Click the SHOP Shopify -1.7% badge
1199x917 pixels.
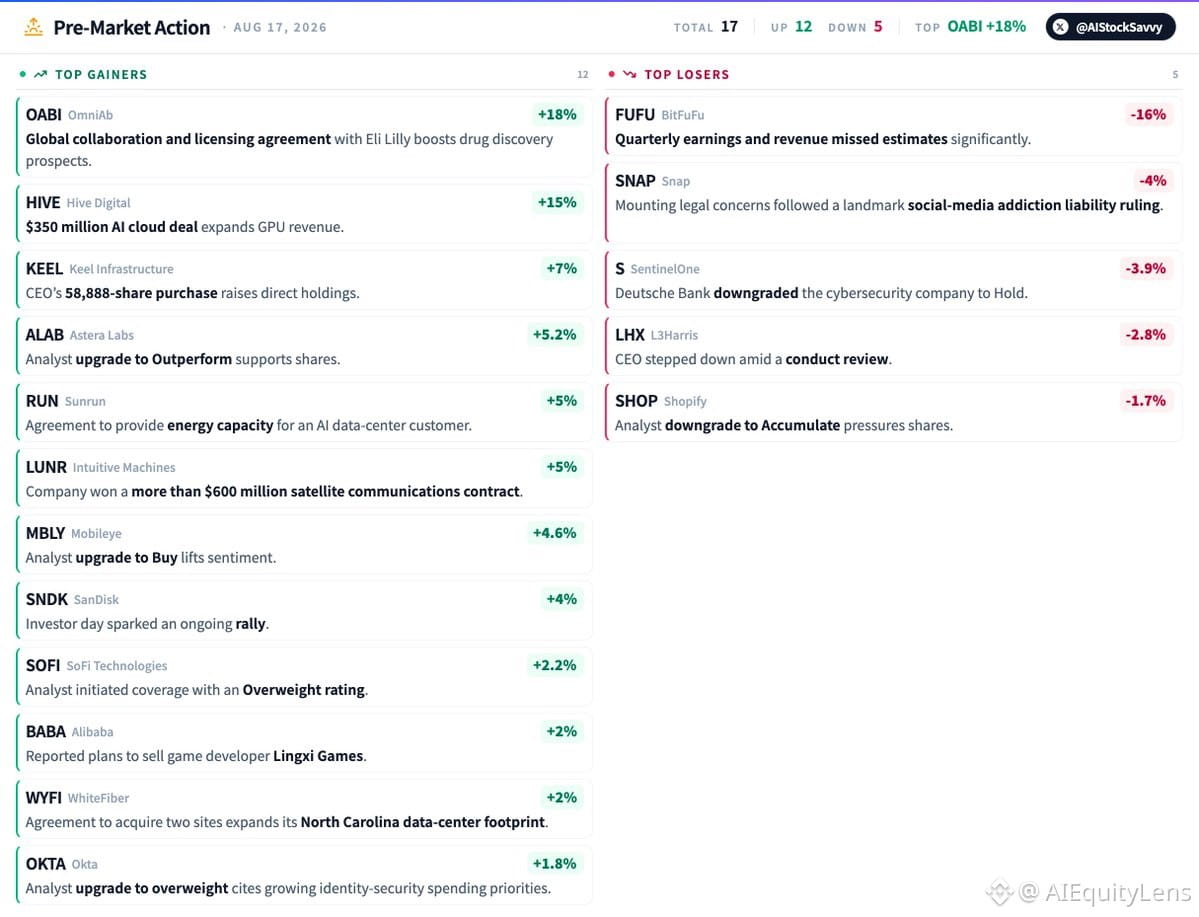click(1145, 401)
